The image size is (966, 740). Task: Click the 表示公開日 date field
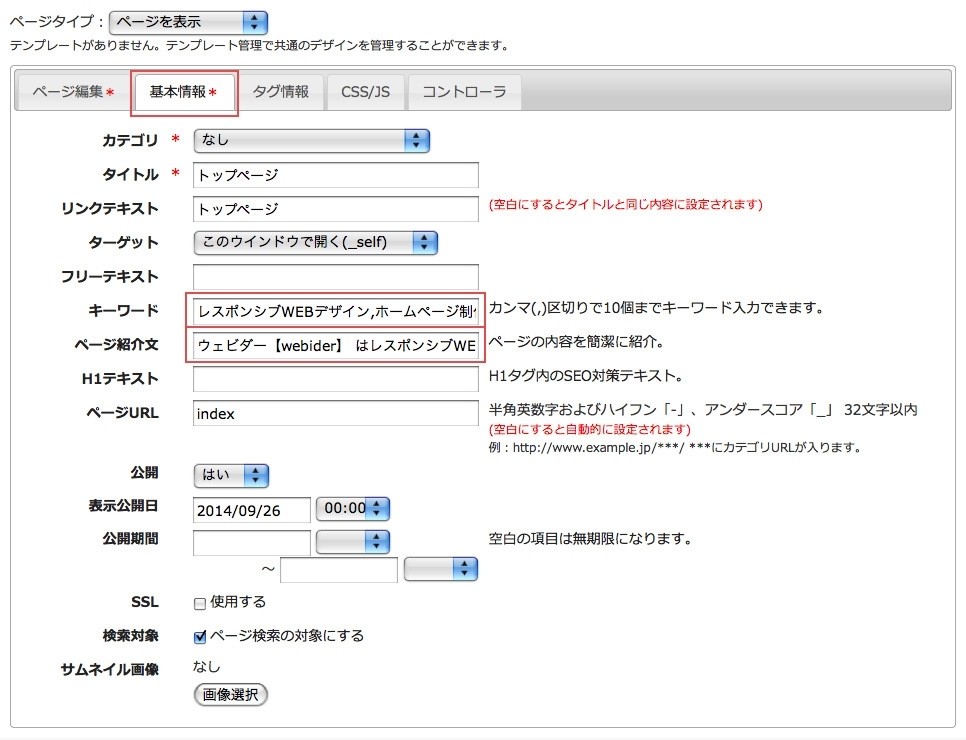(x=250, y=510)
